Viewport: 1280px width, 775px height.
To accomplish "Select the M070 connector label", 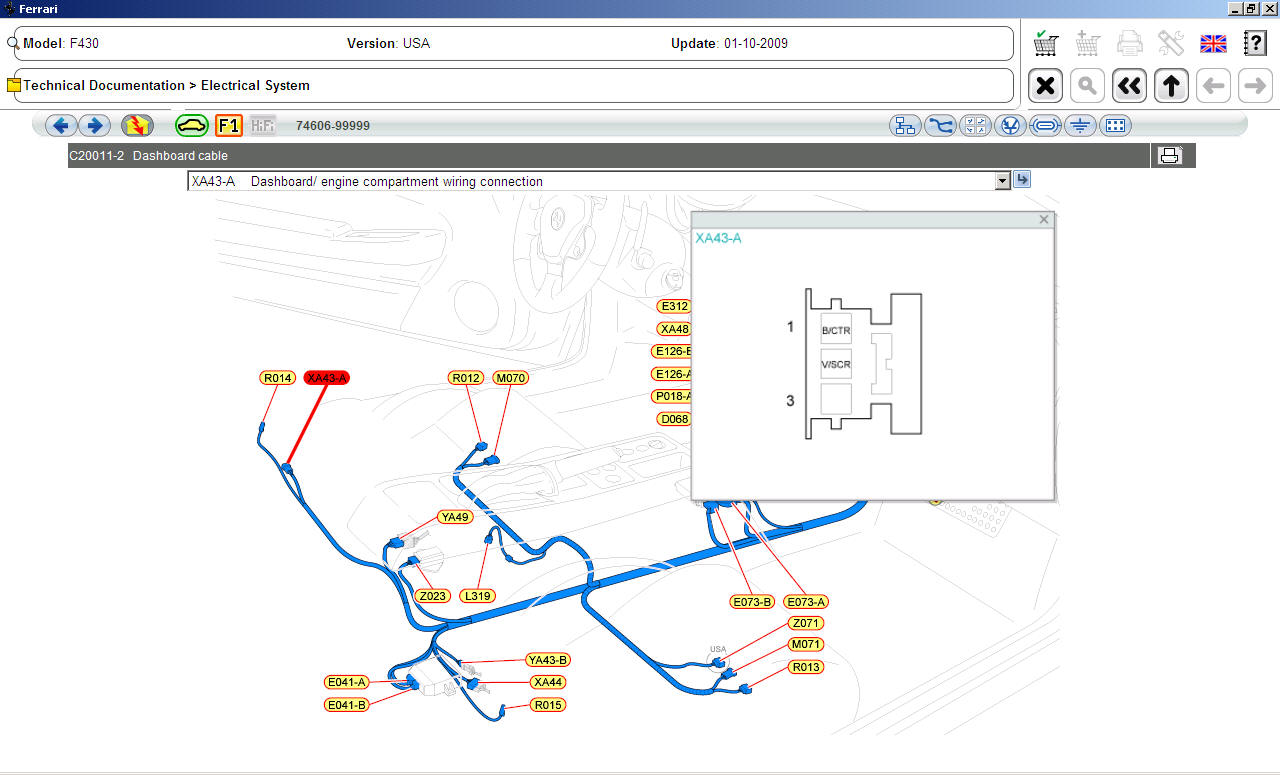I will 510,378.
